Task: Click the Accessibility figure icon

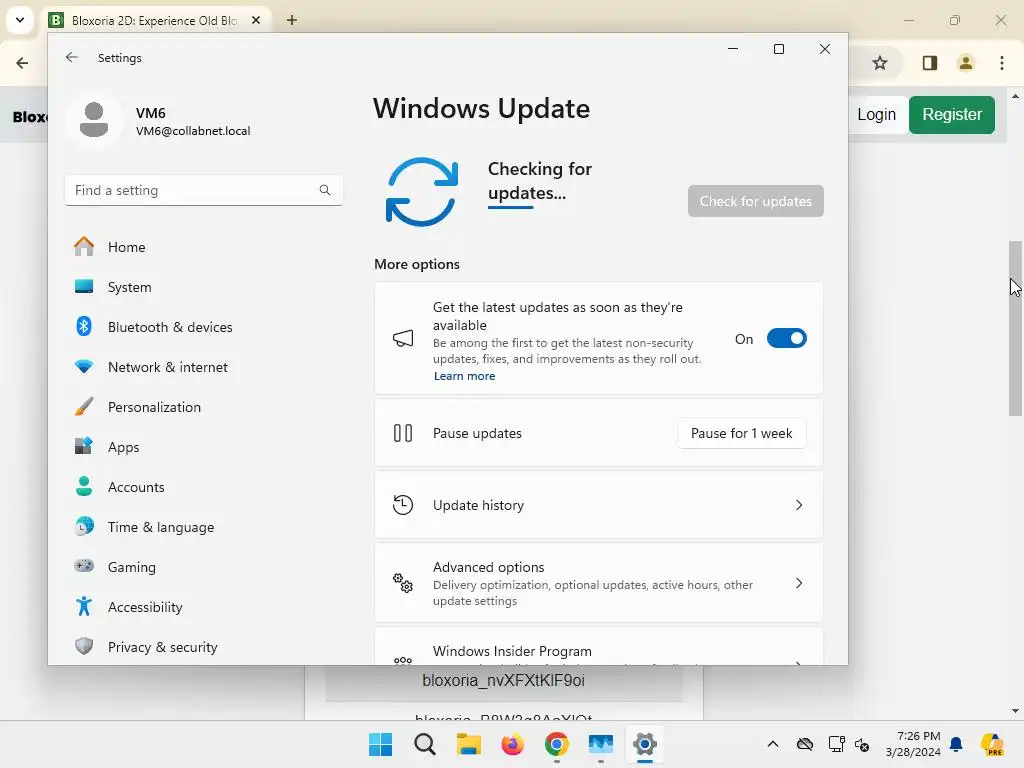Action: pyautogui.click(x=84, y=607)
